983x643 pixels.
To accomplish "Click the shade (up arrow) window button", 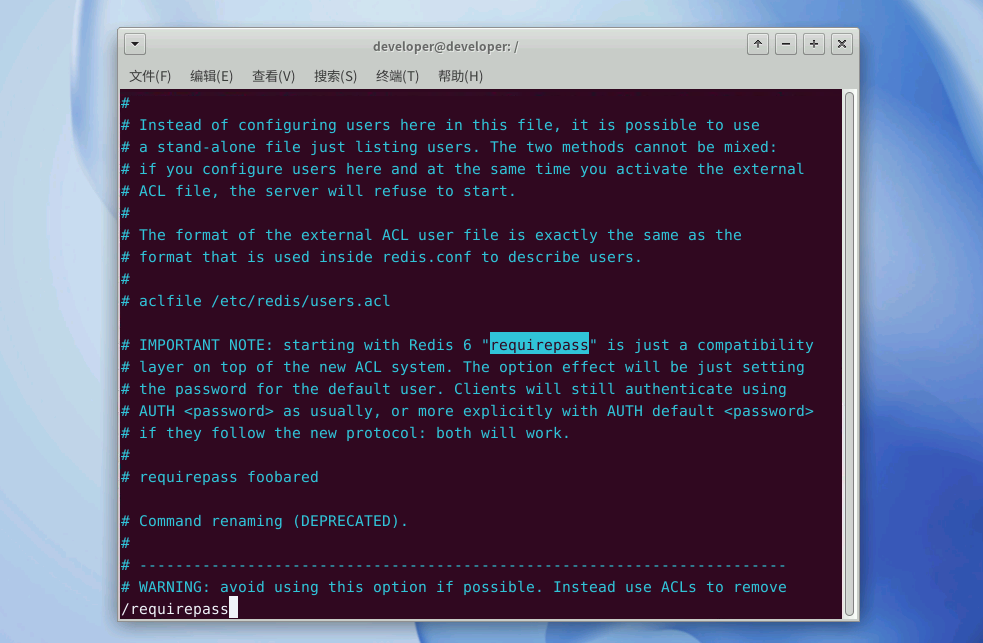I will [758, 44].
